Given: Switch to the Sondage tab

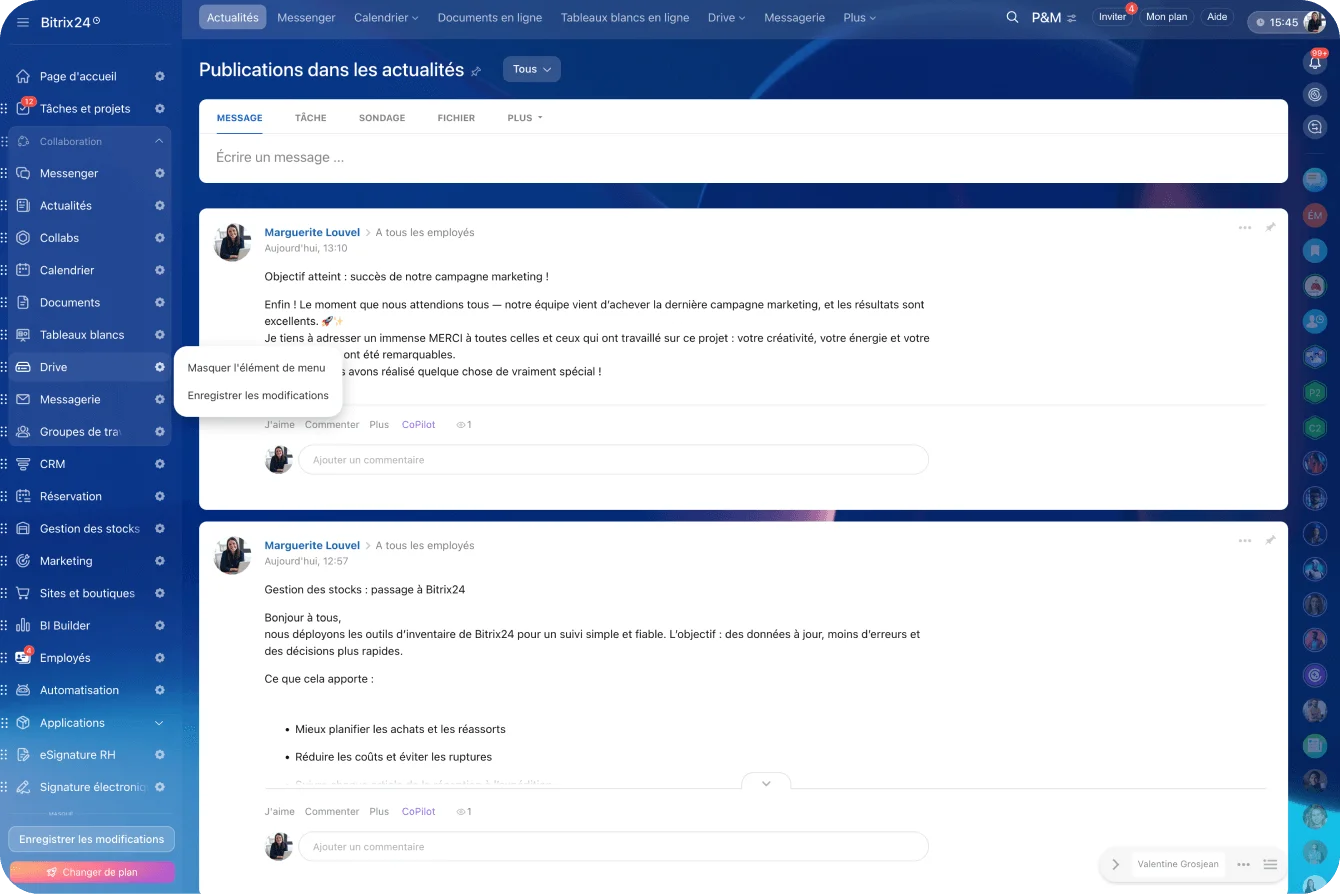Looking at the screenshot, I should pyautogui.click(x=382, y=118).
